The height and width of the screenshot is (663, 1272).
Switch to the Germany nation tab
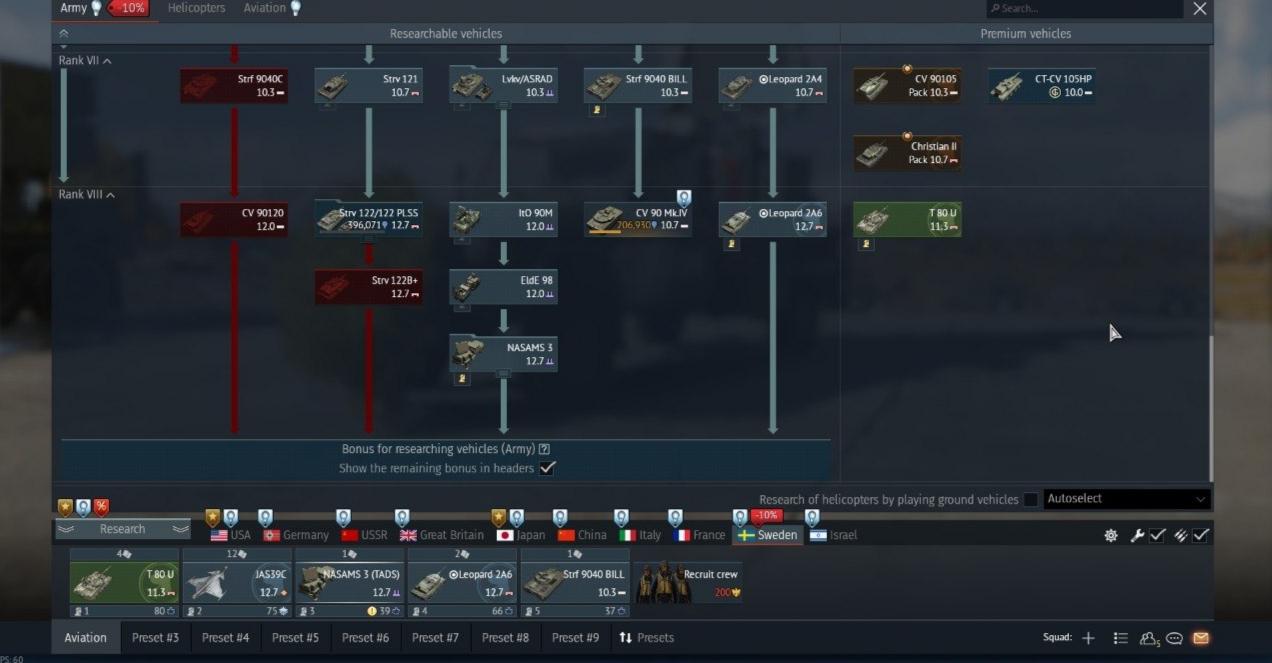pos(296,535)
